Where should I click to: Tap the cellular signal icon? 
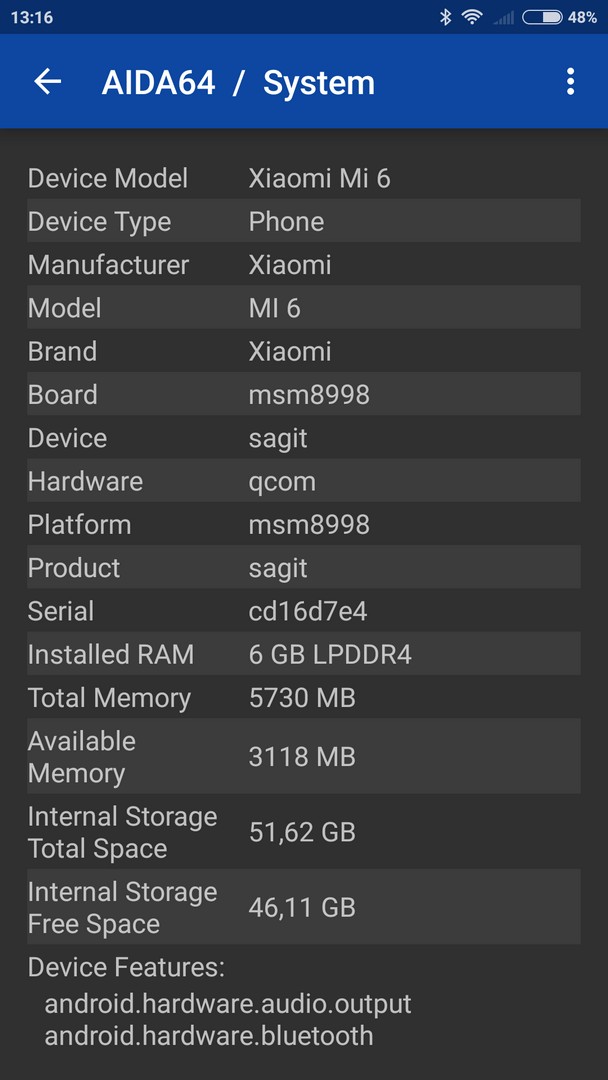pyautogui.click(x=504, y=18)
